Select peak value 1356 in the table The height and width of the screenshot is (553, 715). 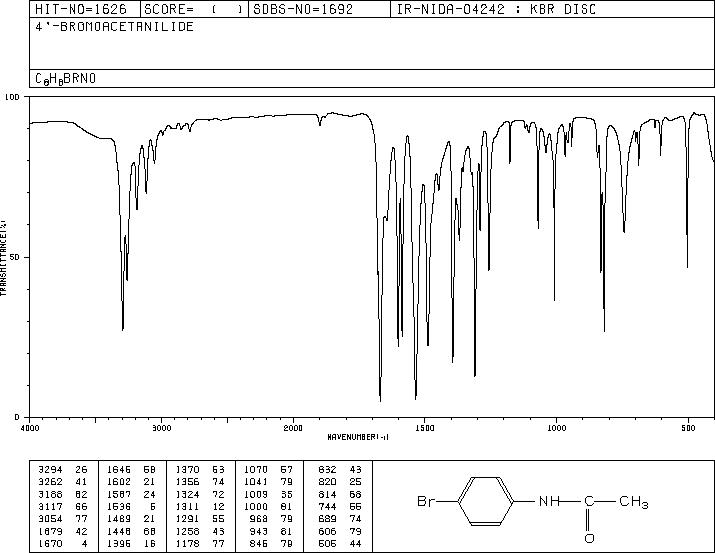[187, 482]
